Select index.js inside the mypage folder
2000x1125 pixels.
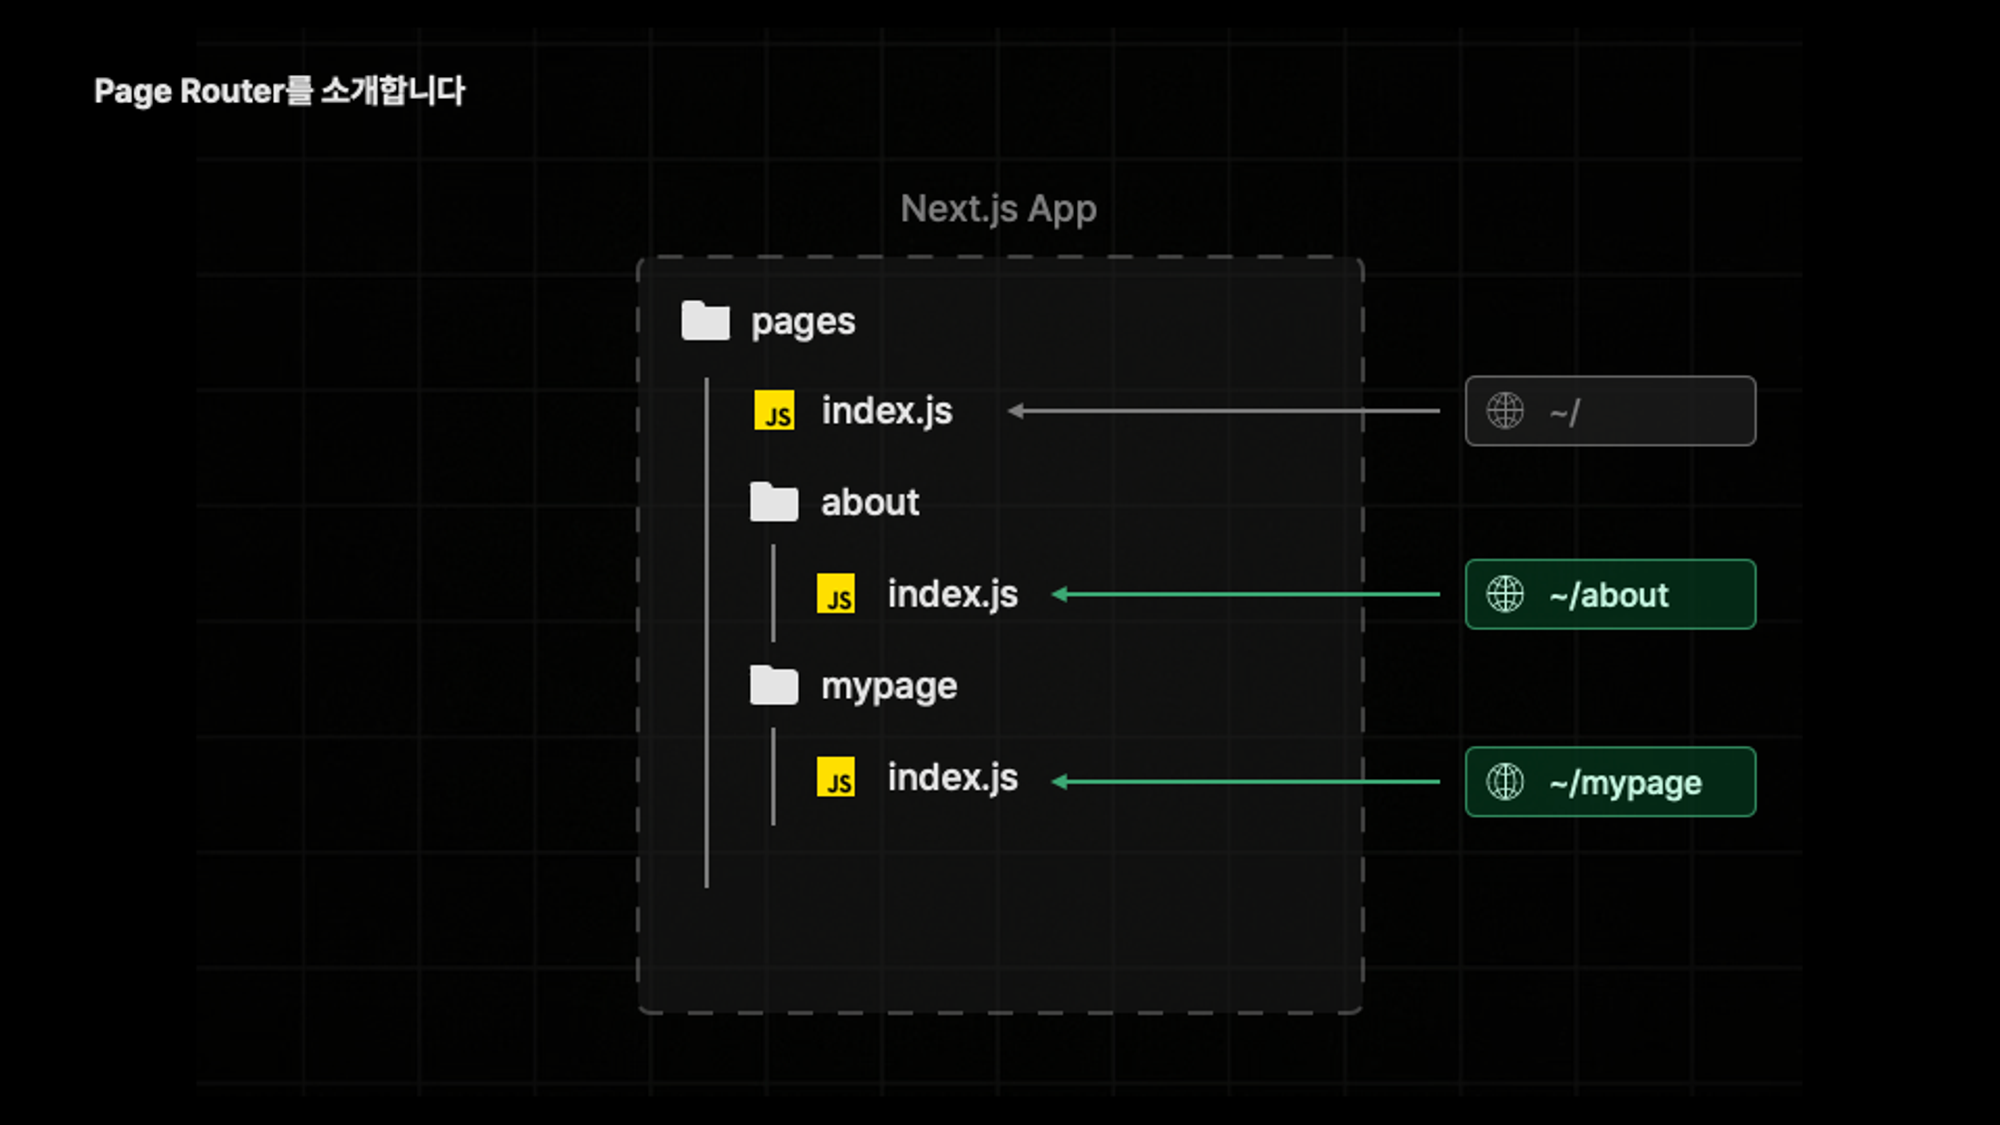tap(952, 778)
